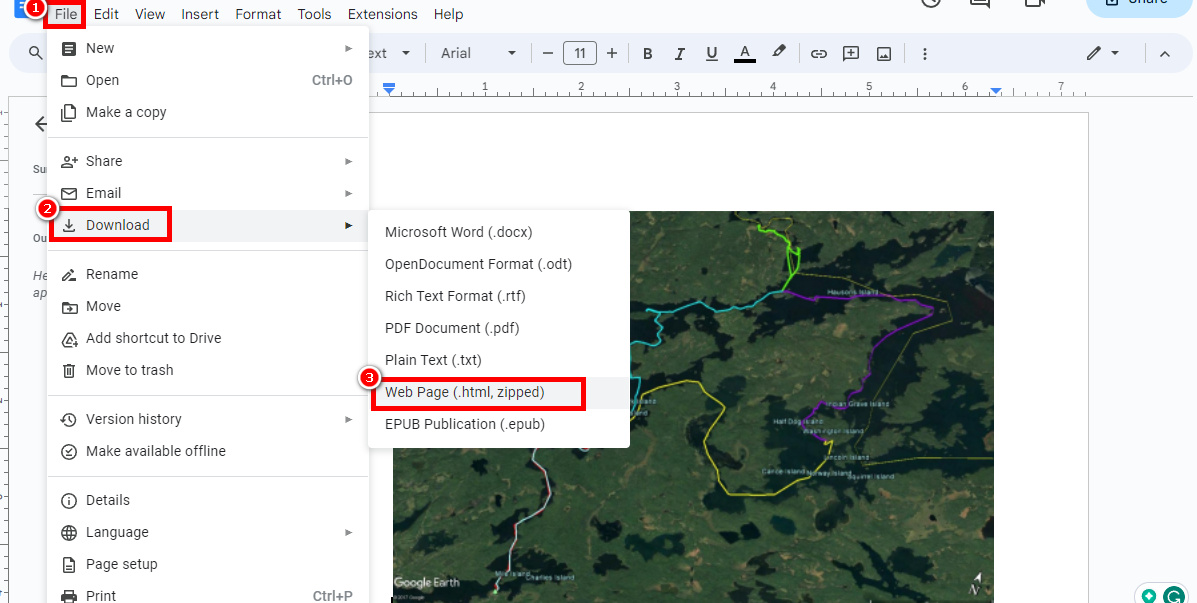The height and width of the screenshot is (603, 1197).
Task: Open the editing mode dropdown
Action: tap(1099, 53)
